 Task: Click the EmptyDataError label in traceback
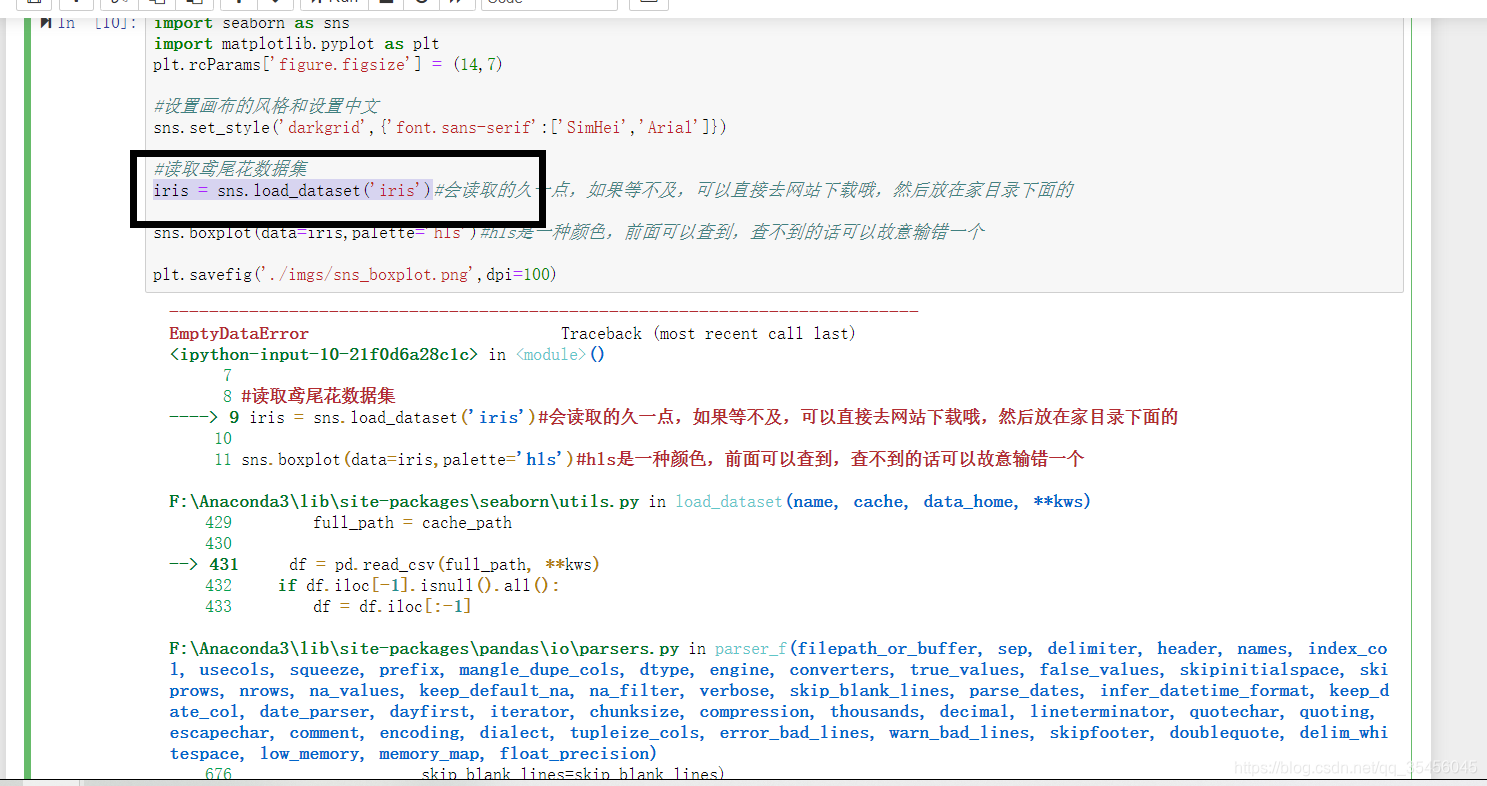click(239, 333)
